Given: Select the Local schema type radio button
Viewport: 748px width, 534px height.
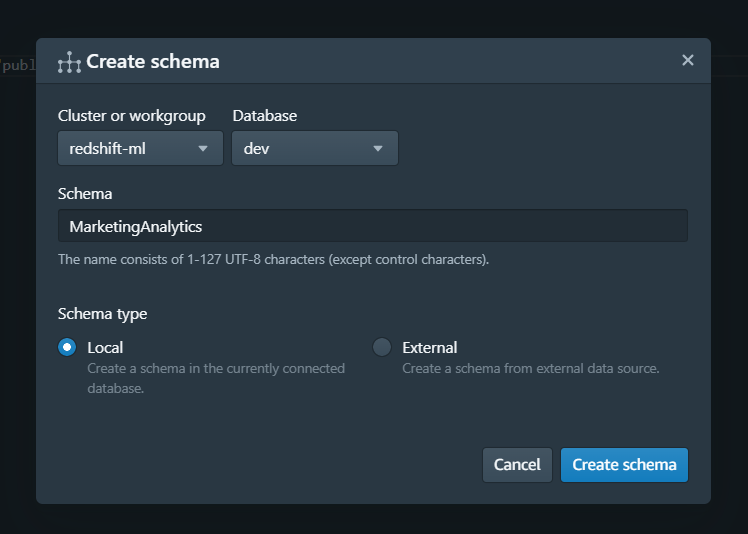Looking at the screenshot, I should [67, 347].
